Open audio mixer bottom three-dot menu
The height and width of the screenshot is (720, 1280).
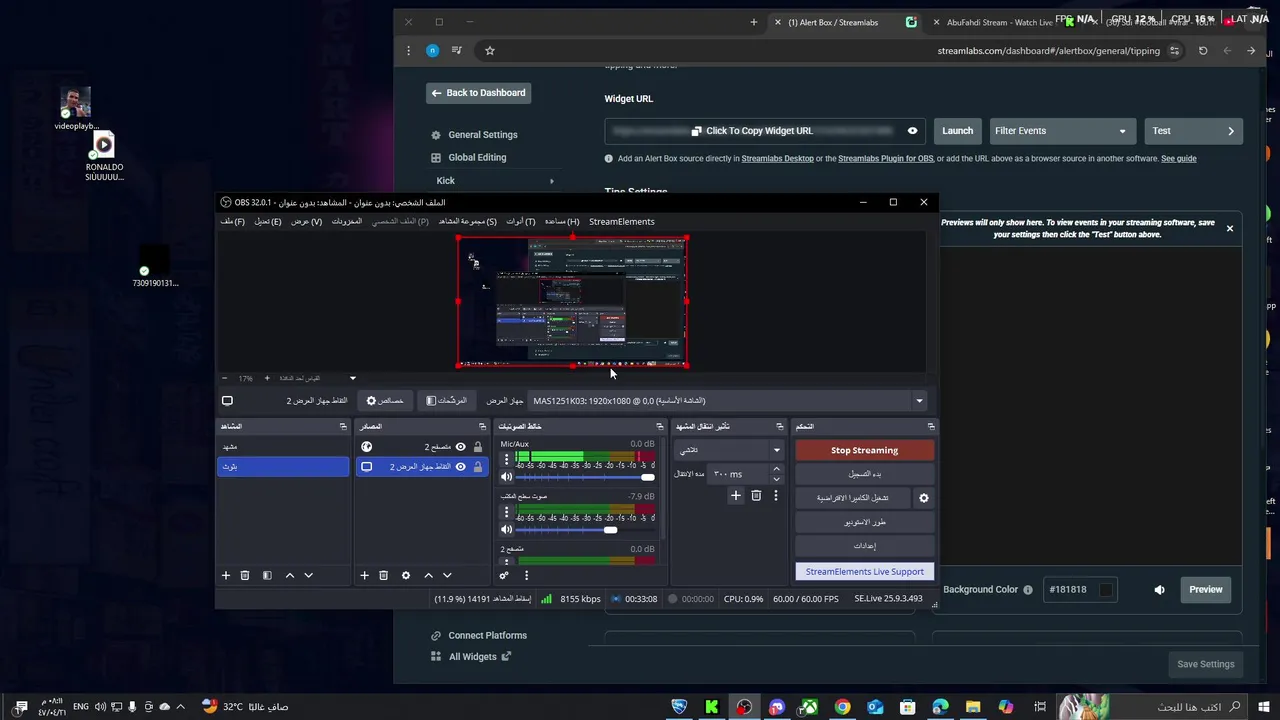(x=526, y=575)
